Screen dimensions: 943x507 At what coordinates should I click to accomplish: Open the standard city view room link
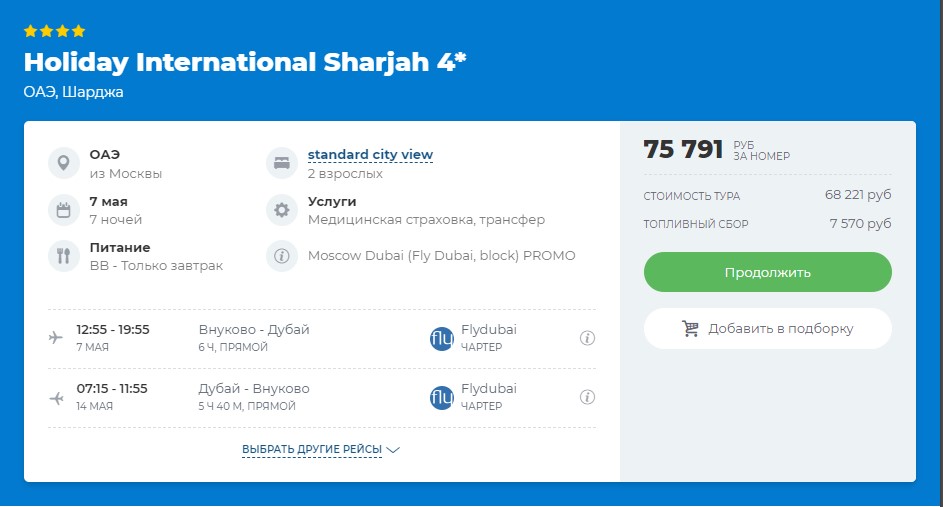[x=370, y=155]
